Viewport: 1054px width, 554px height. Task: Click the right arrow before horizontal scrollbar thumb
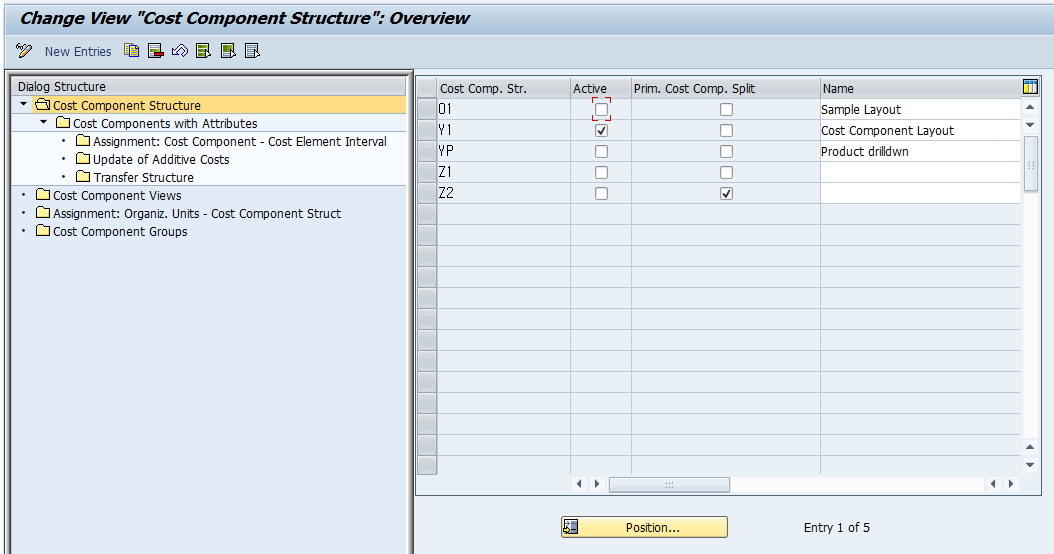596,484
